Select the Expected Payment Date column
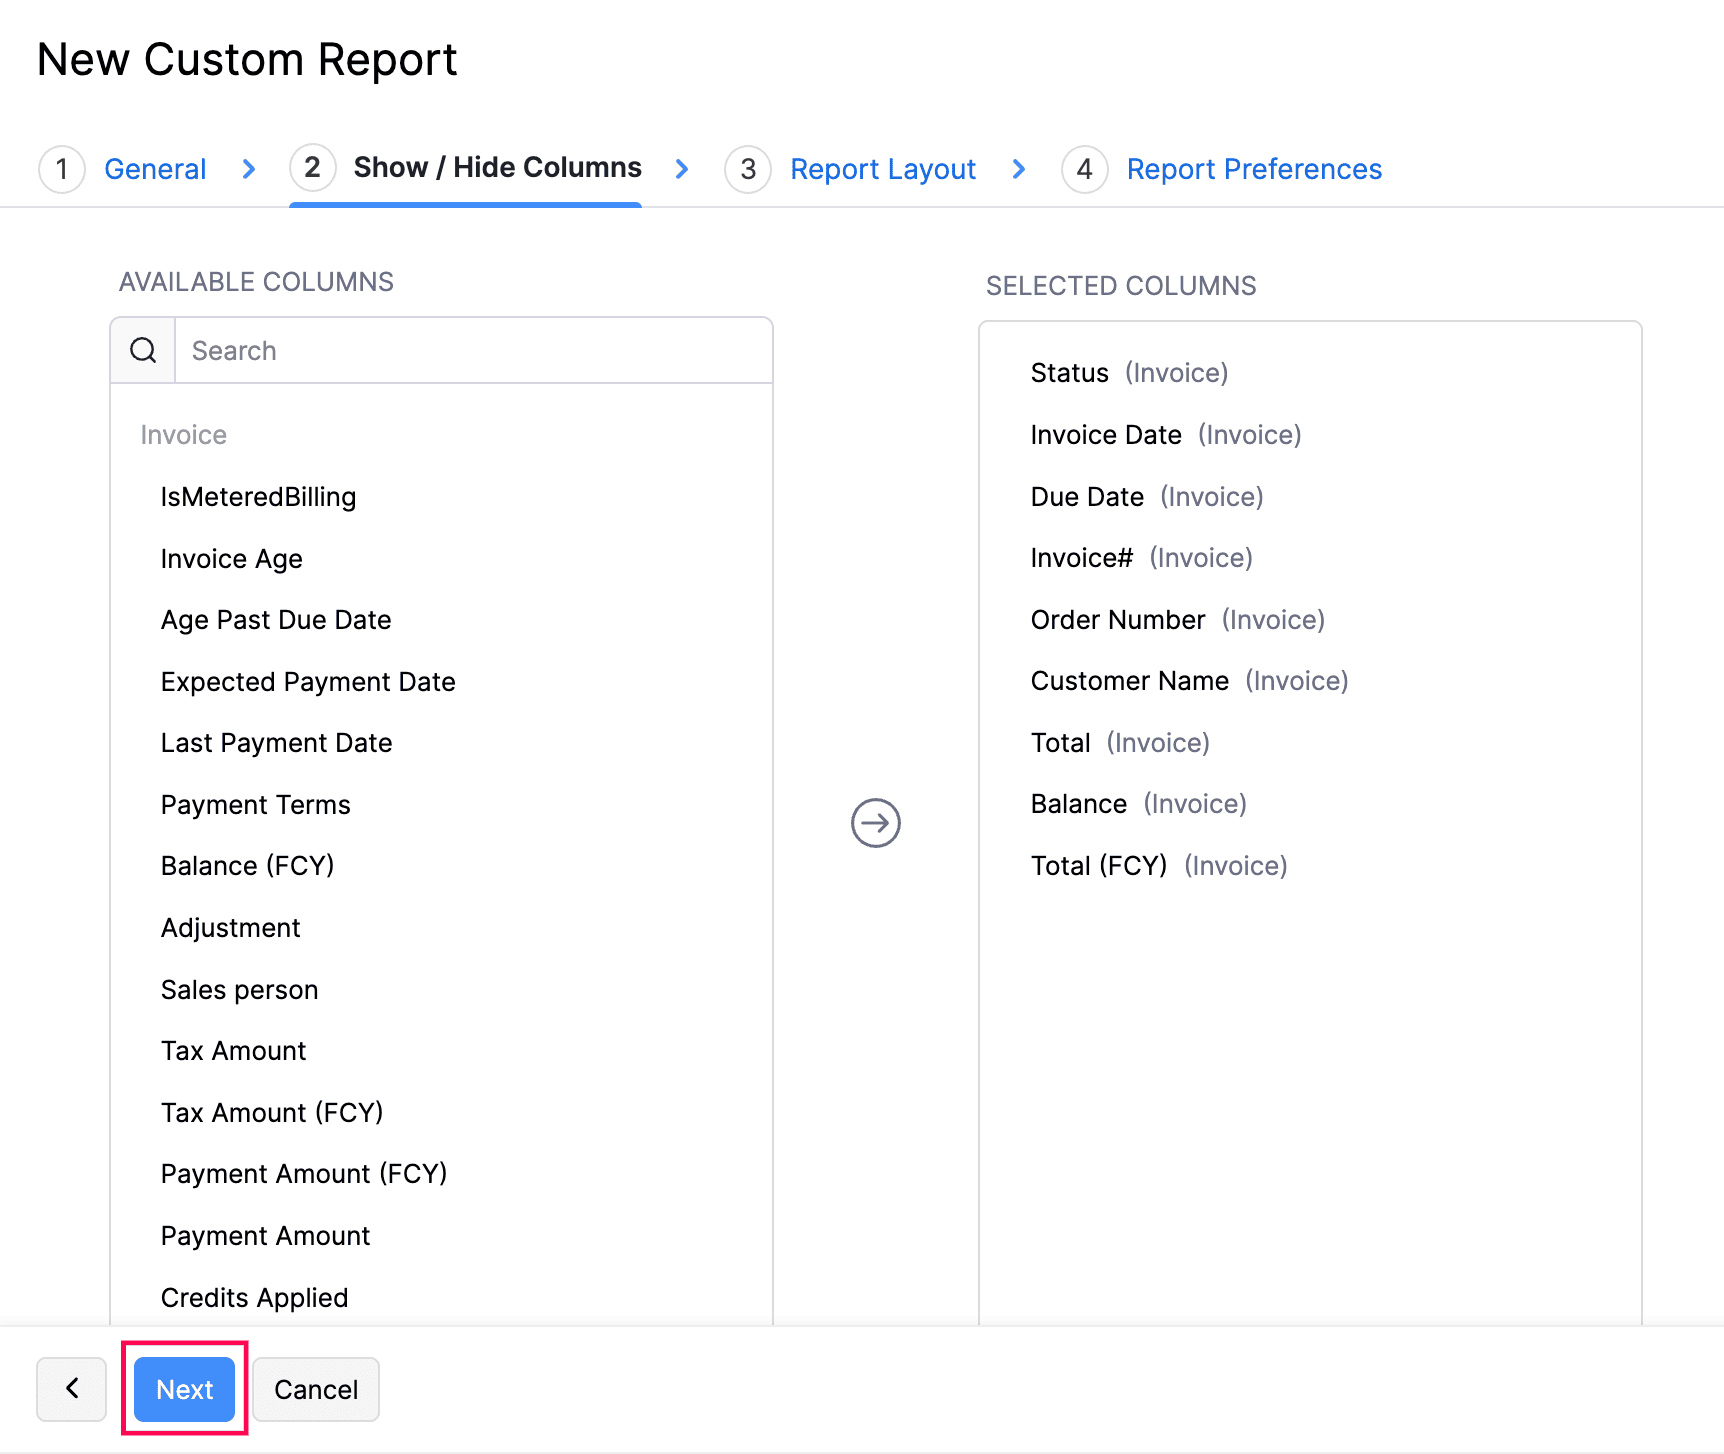The image size is (1724, 1454). coord(308,682)
